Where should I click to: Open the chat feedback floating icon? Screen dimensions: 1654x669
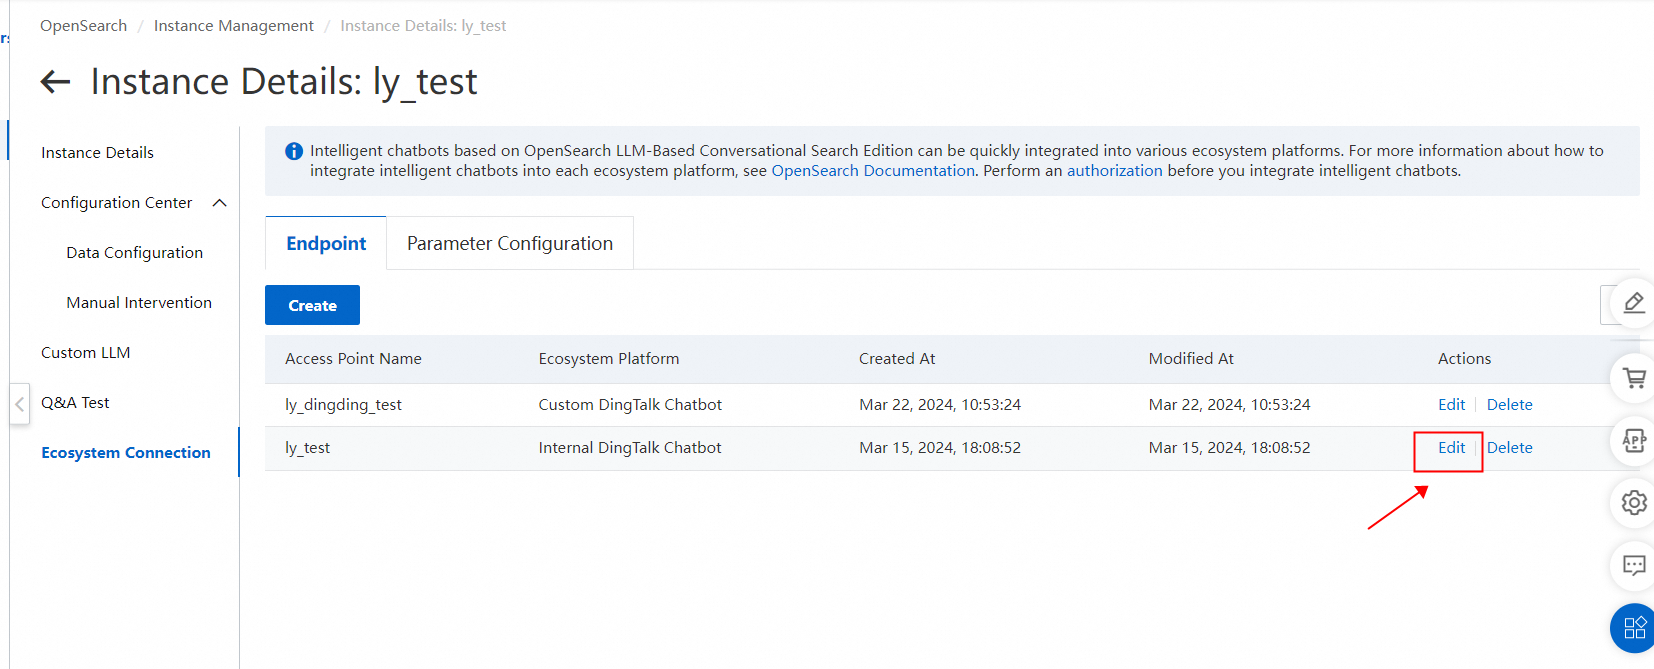pos(1634,565)
